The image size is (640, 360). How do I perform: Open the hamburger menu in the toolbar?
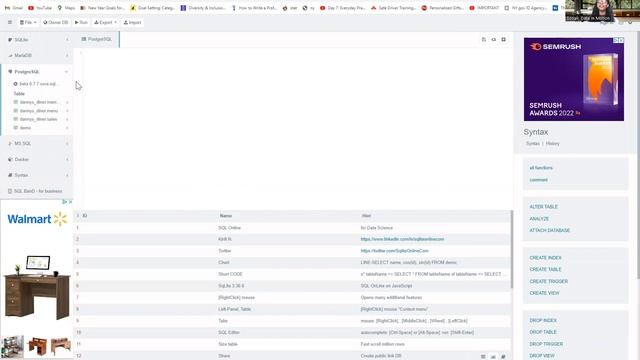point(10,22)
